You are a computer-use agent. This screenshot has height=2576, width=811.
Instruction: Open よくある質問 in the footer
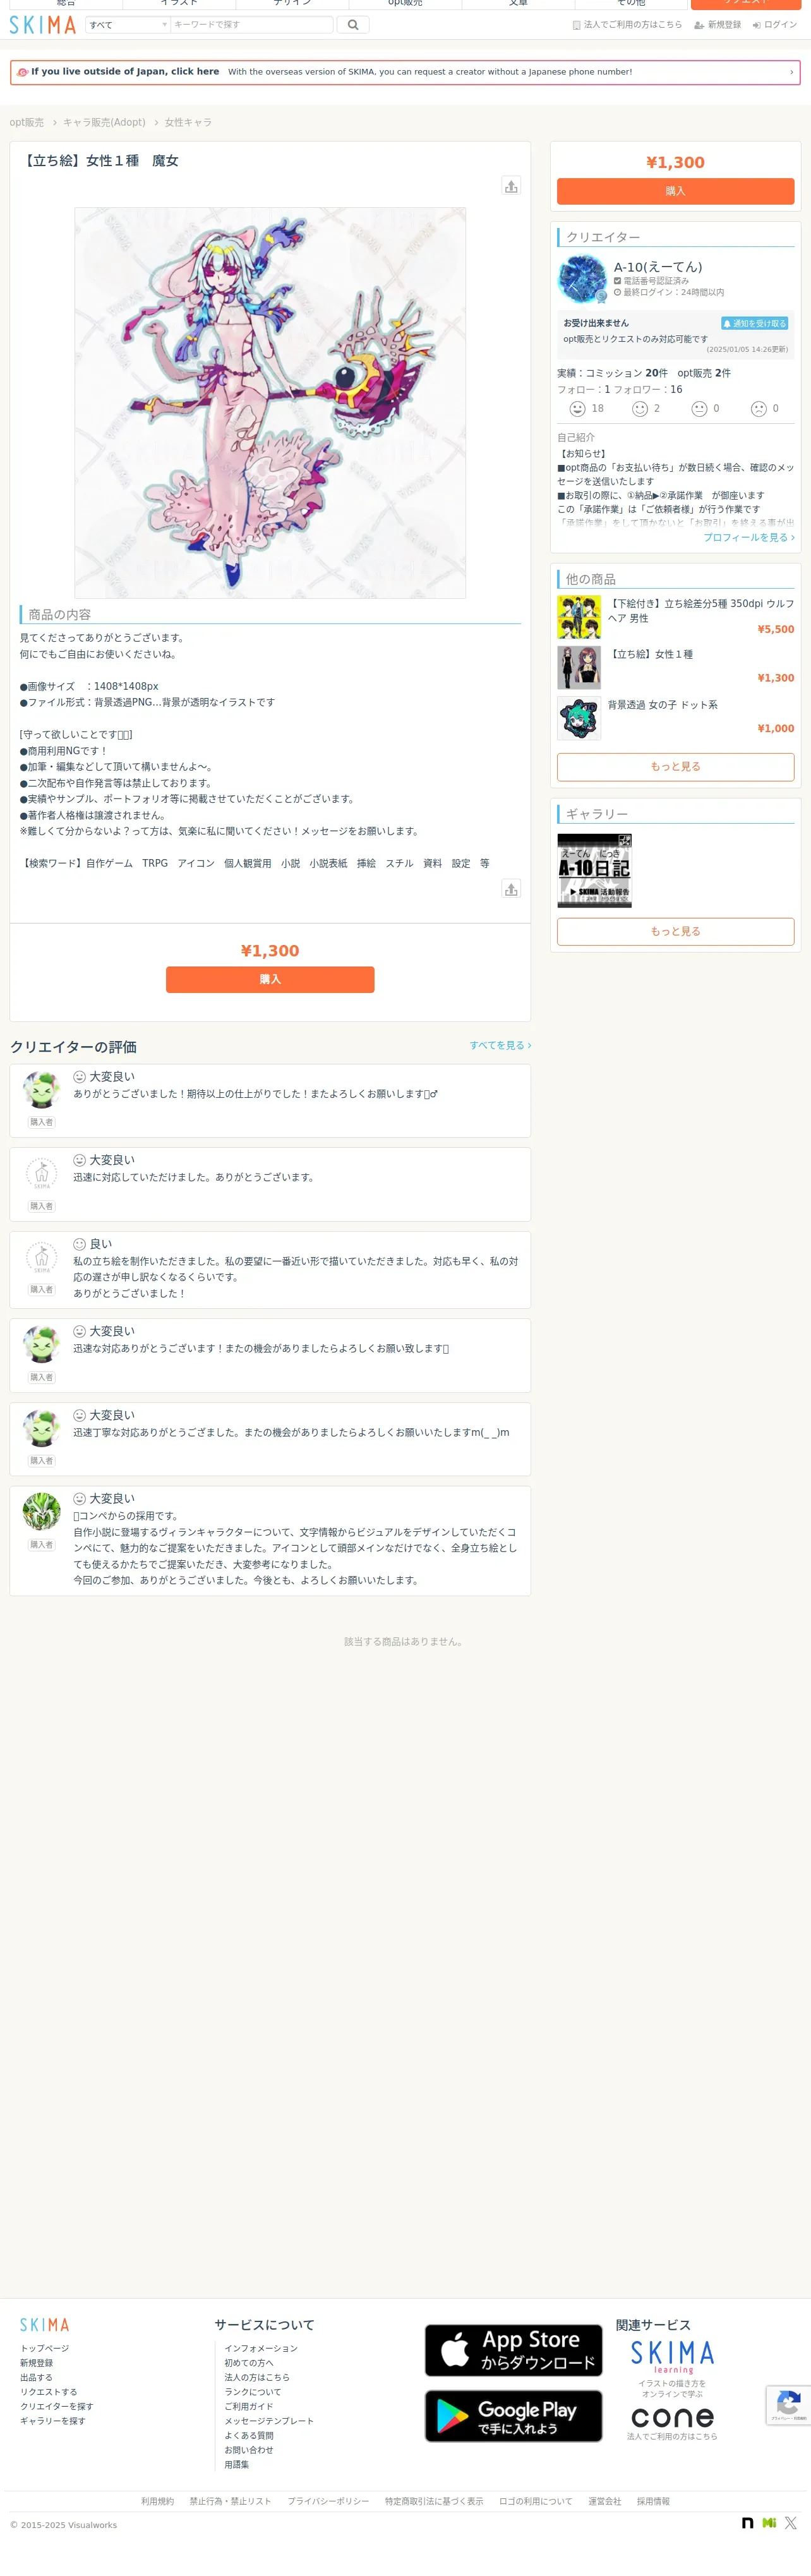249,2435
